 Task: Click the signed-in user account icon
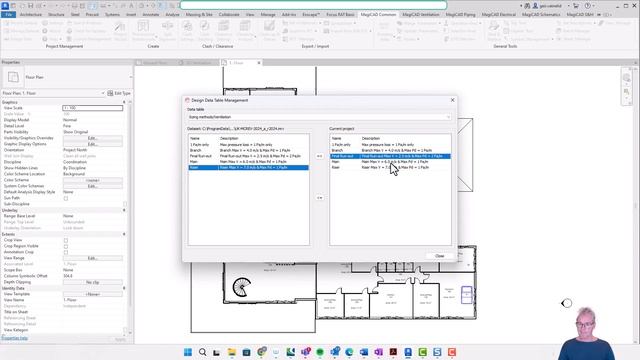pos(535,6)
